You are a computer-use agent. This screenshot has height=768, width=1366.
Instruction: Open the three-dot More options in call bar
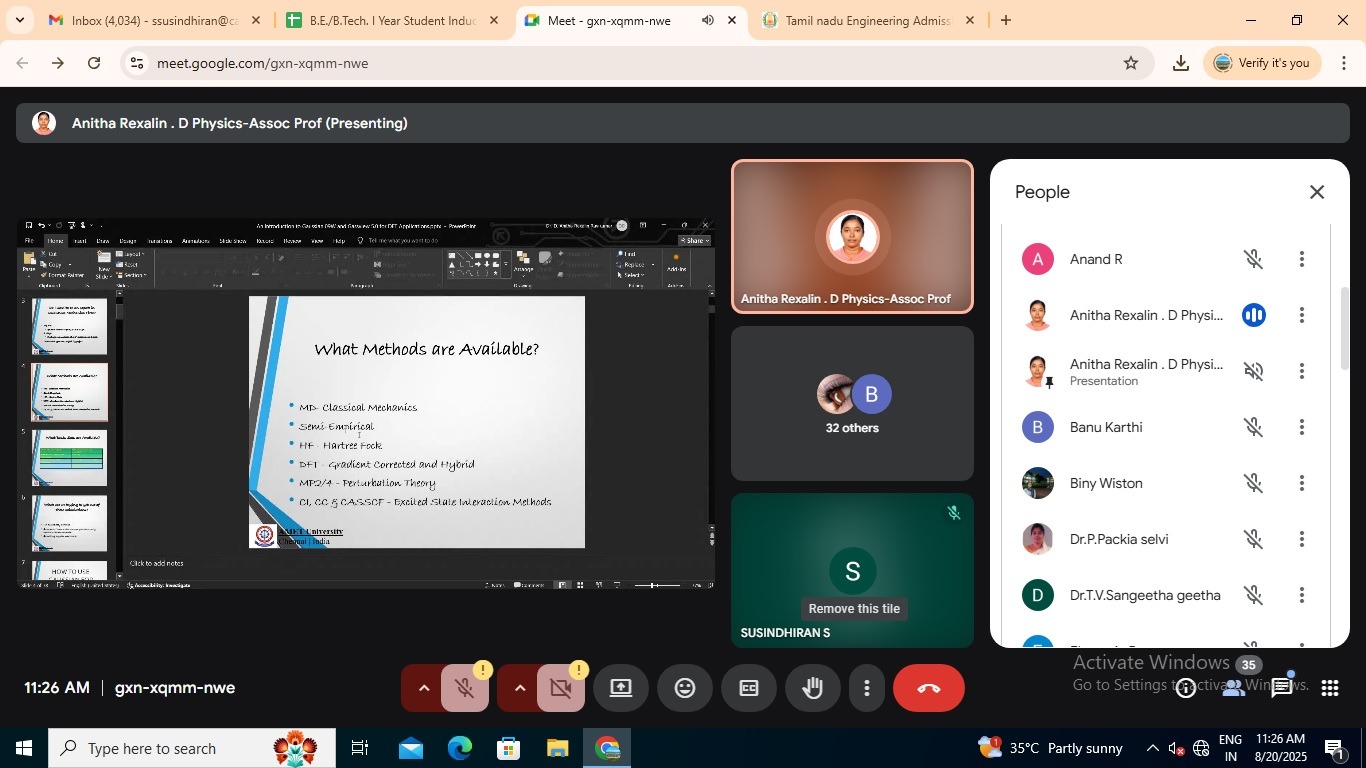(866, 688)
